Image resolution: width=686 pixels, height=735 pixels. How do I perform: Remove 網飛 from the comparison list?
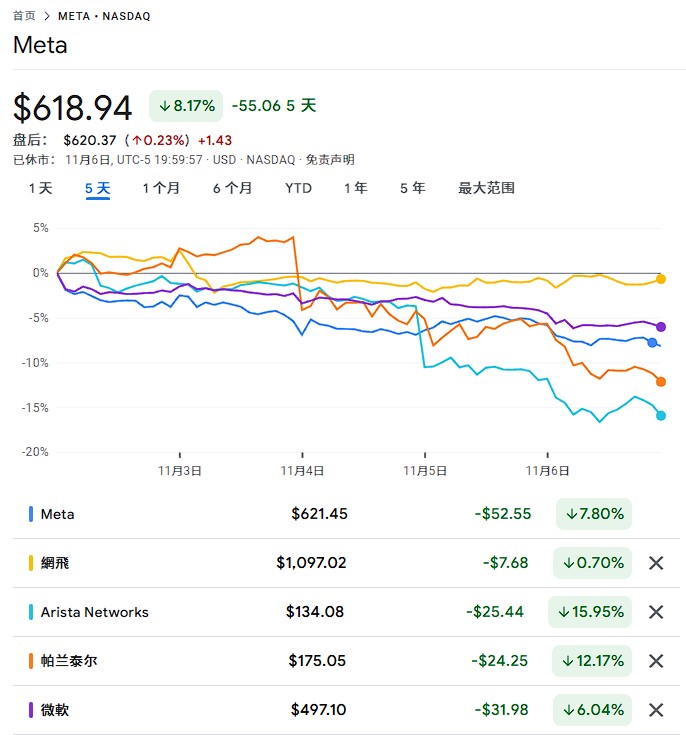click(656, 563)
